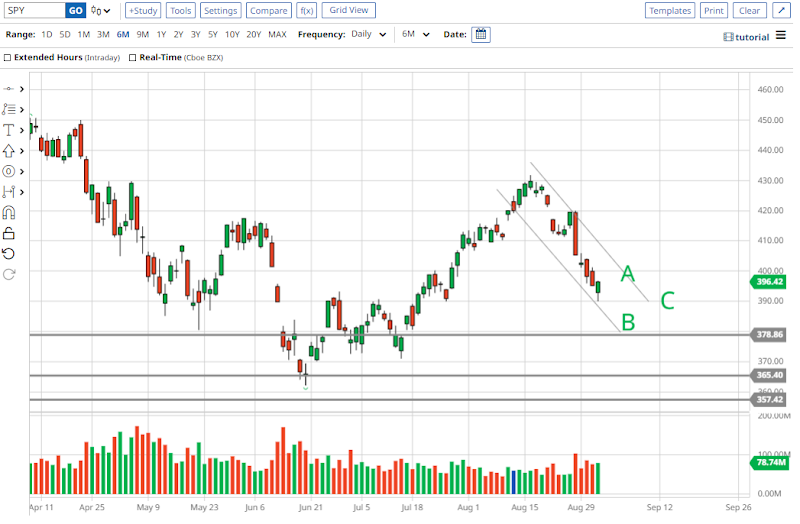Viewport: 800px width, 524px height.
Task: Click the 378.86 price level marker
Action: (769, 335)
